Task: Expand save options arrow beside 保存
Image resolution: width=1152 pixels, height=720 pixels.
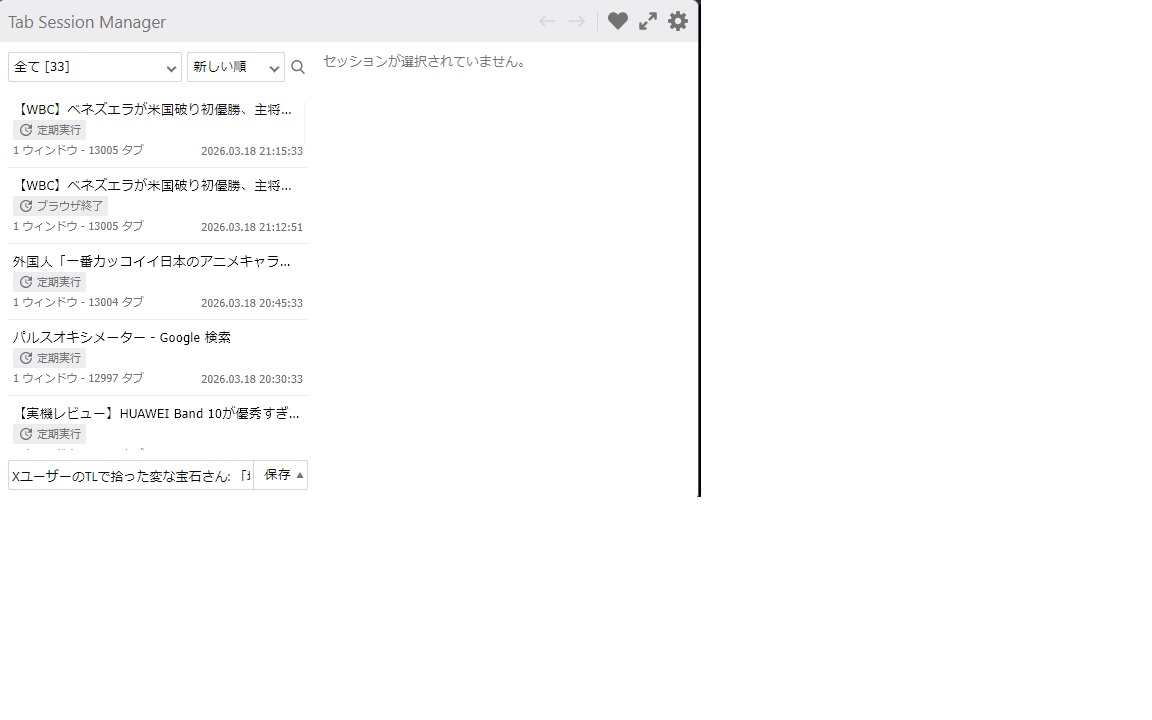Action: (300, 475)
